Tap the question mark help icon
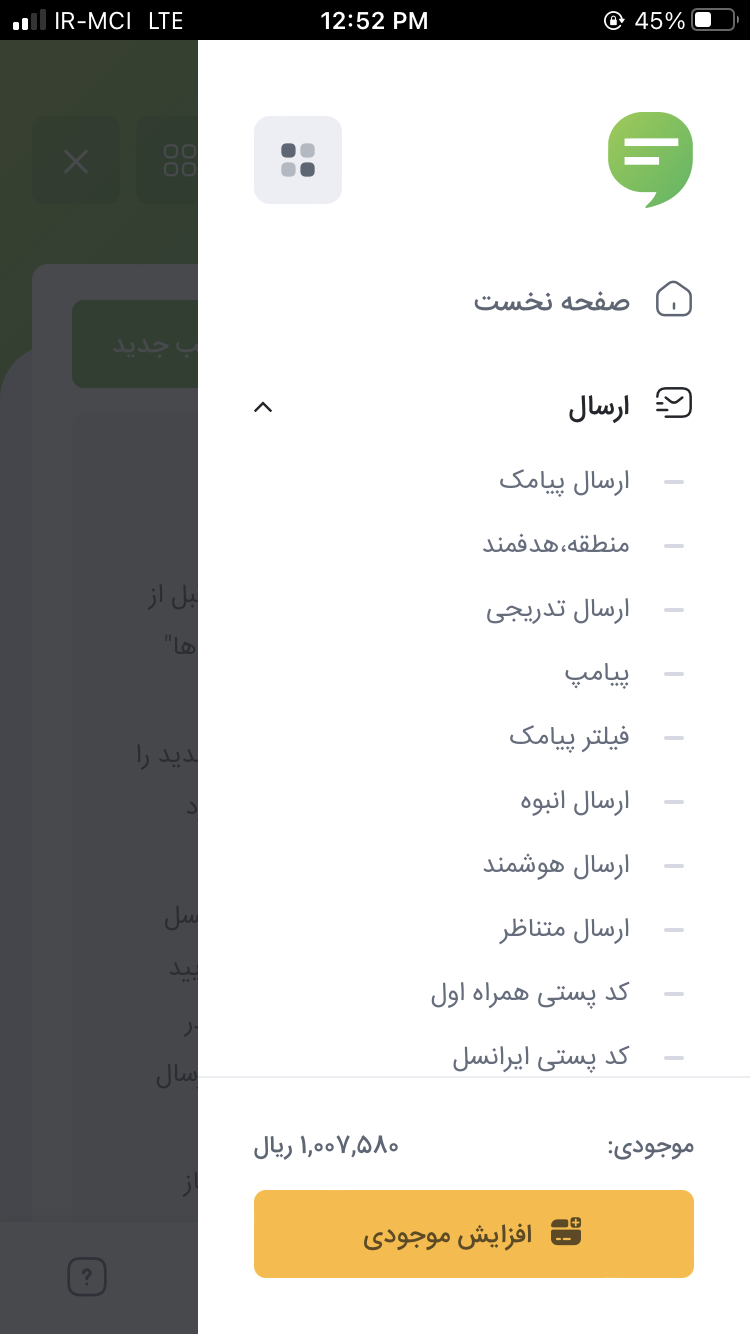The width and height of the screenshot is (750, 1334). (x=86, y=1277)
